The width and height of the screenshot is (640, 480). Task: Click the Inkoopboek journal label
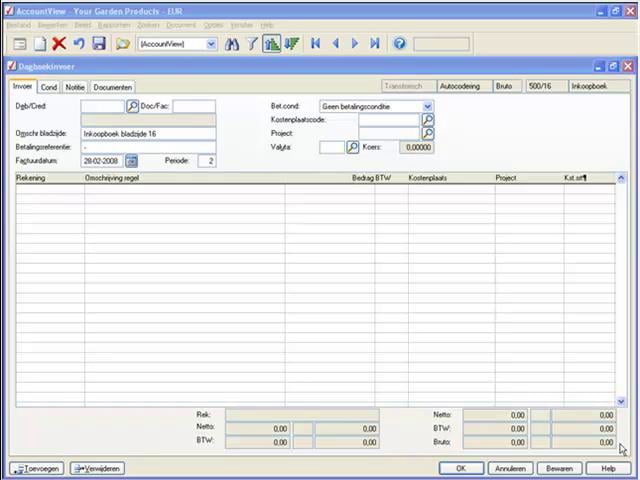pos(599,86)
